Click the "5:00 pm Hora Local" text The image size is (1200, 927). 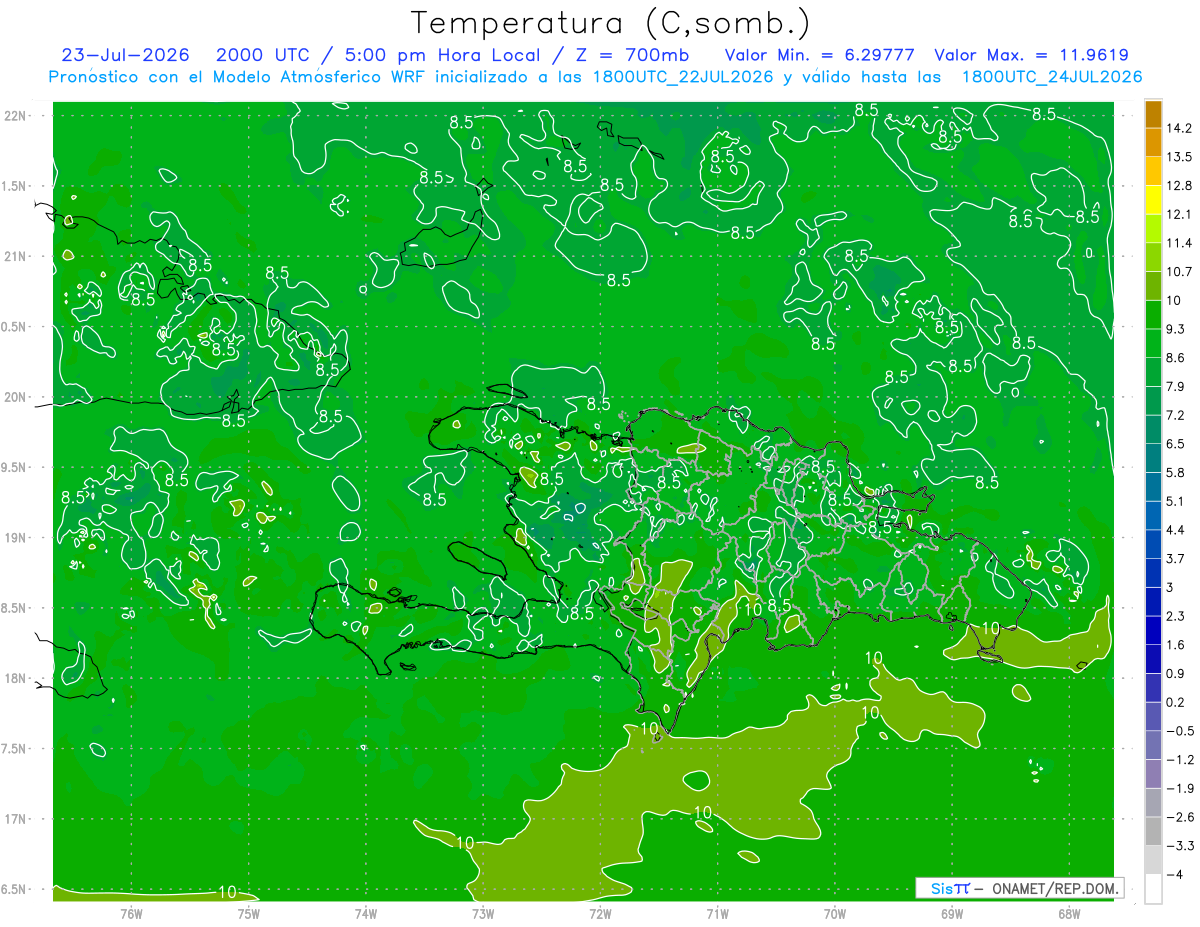click(x=443, y=55)
